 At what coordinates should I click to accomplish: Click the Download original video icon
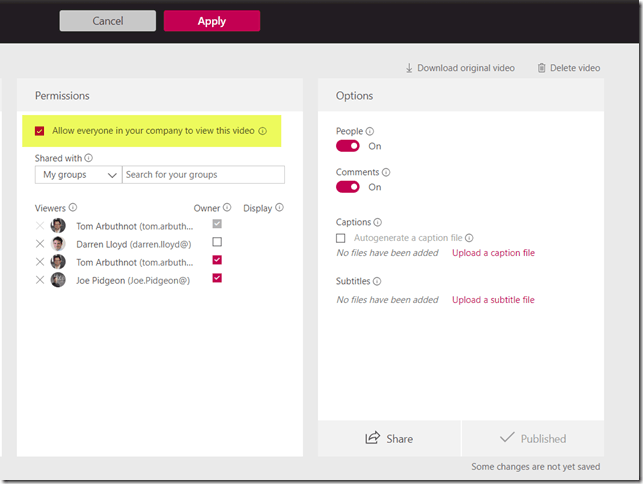coord(409,68)
